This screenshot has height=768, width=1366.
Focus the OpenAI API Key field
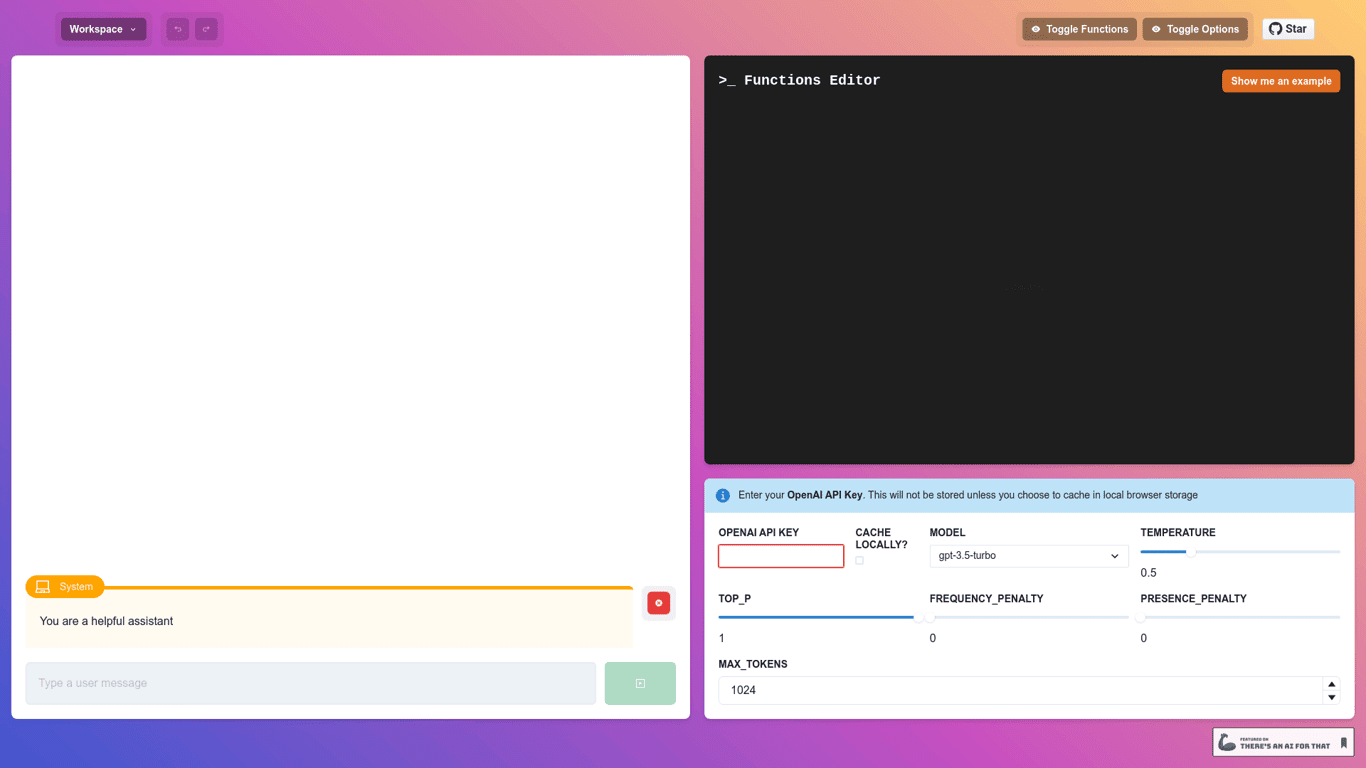click(781, 556)
